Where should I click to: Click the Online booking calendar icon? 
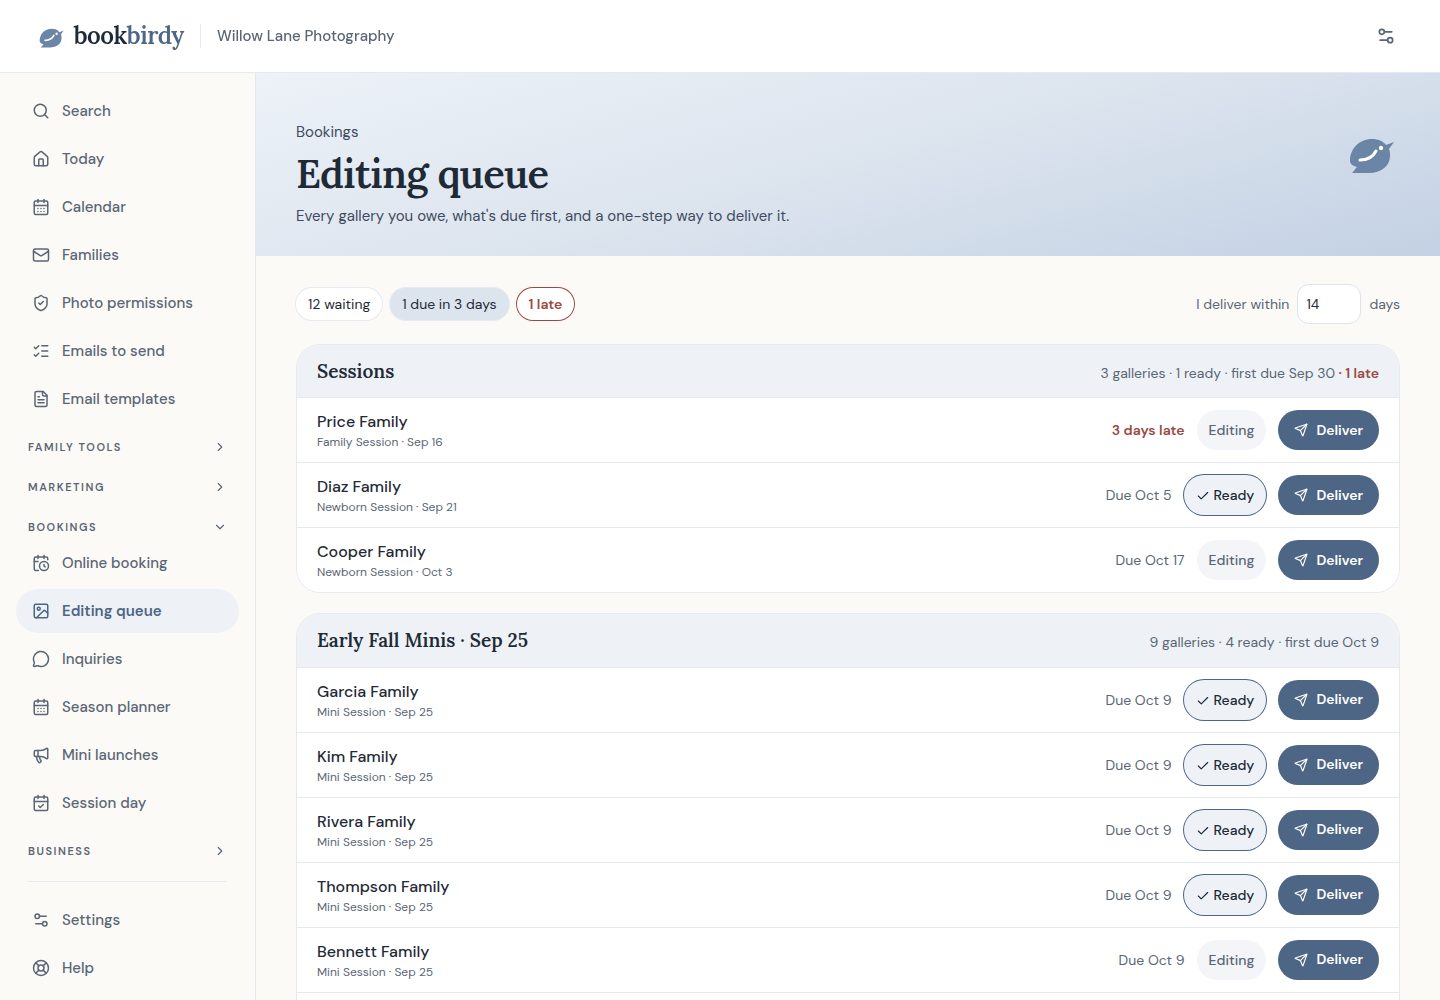(x=41, y=563)
